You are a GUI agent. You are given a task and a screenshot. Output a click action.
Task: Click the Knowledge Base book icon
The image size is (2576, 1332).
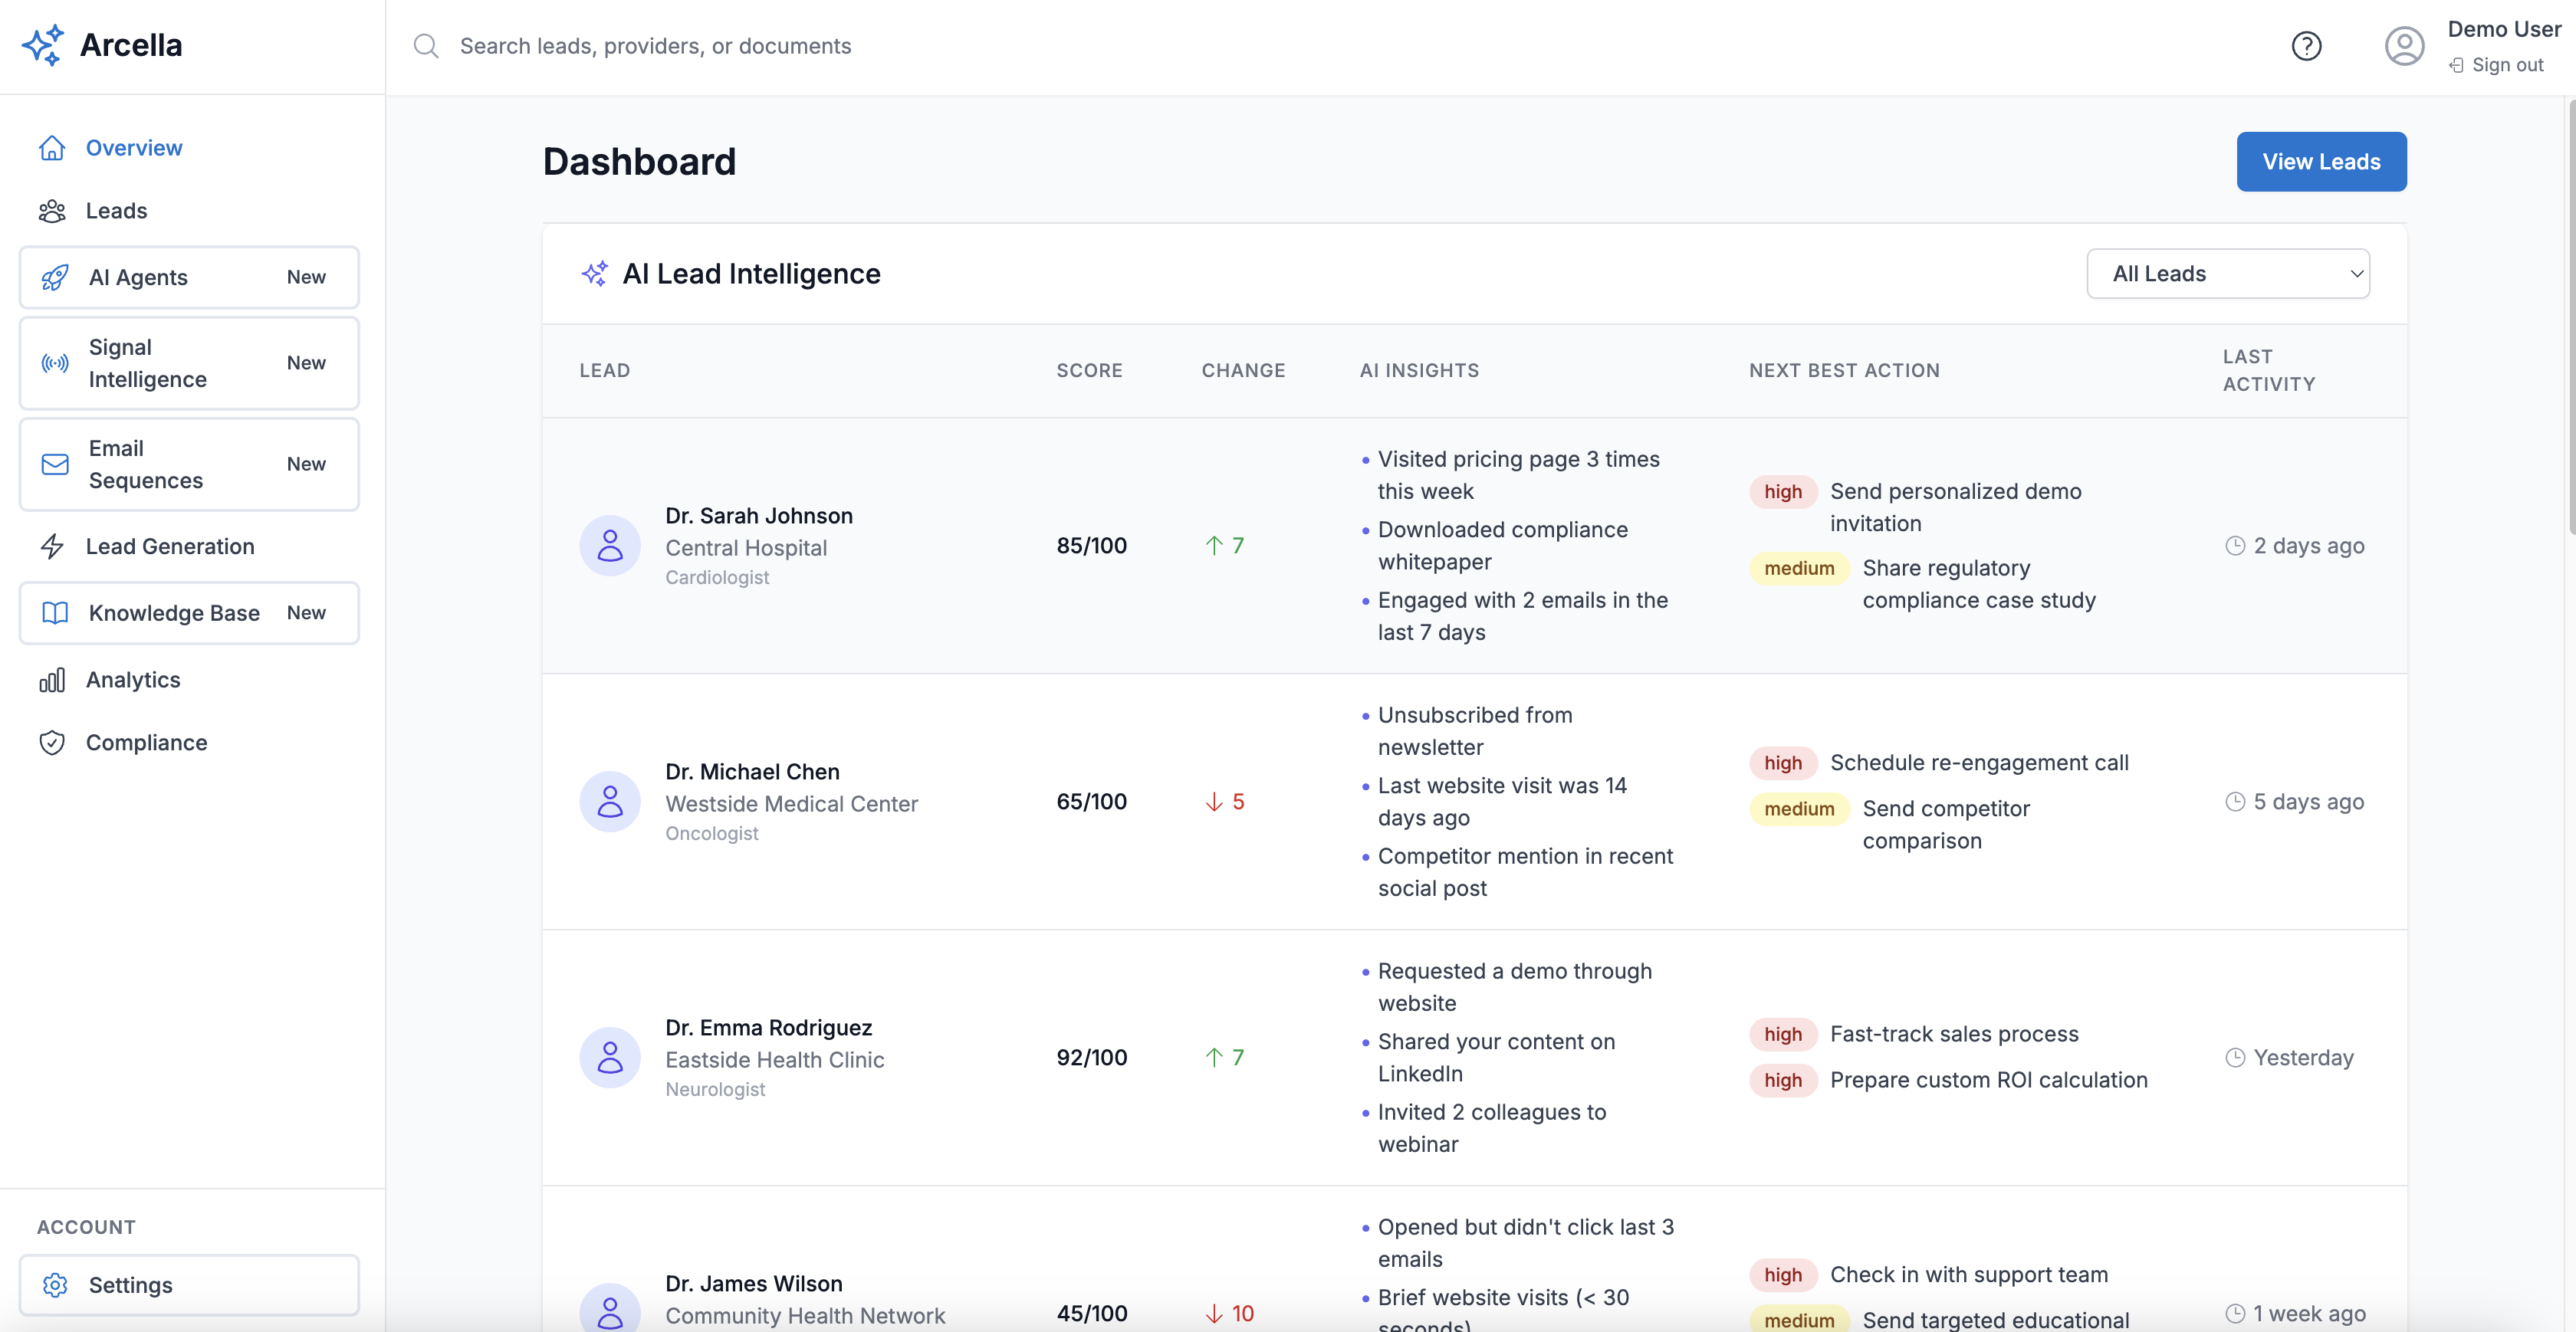point(55,613)
